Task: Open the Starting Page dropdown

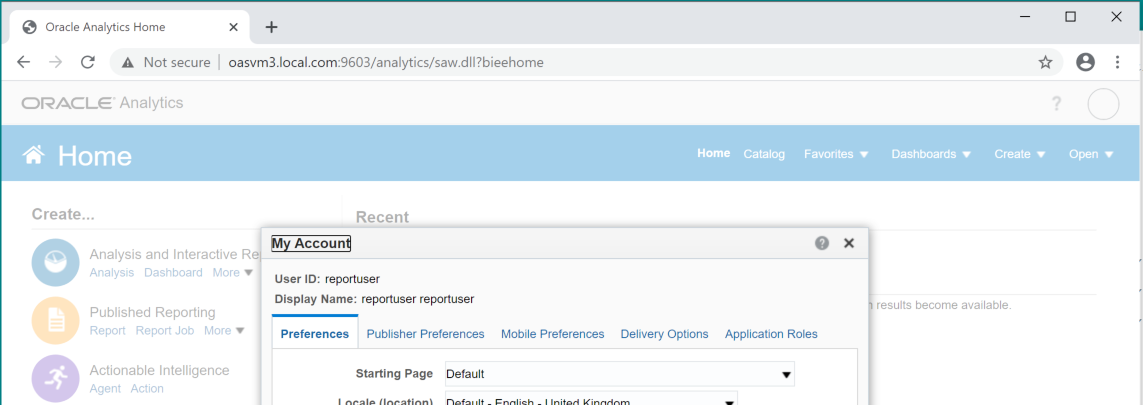Action: [620, 374]
